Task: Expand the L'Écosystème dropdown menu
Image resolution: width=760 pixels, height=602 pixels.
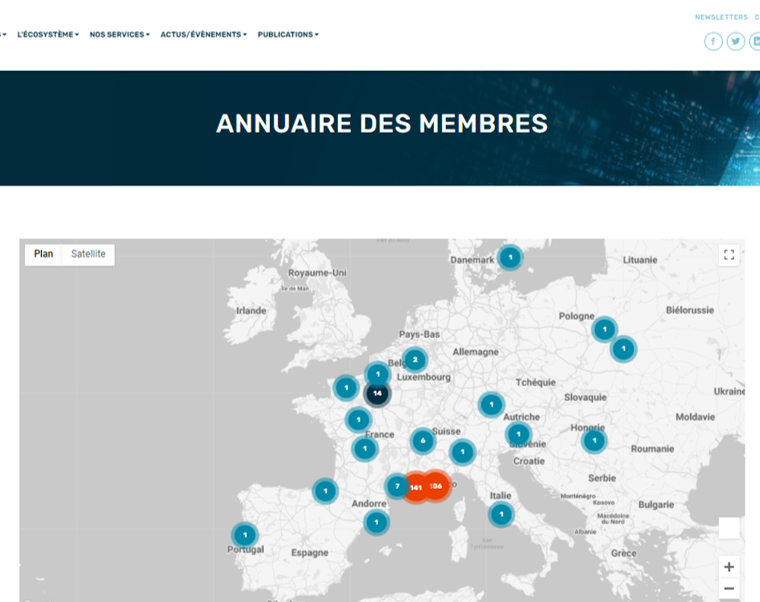Action: click(48, 34)
